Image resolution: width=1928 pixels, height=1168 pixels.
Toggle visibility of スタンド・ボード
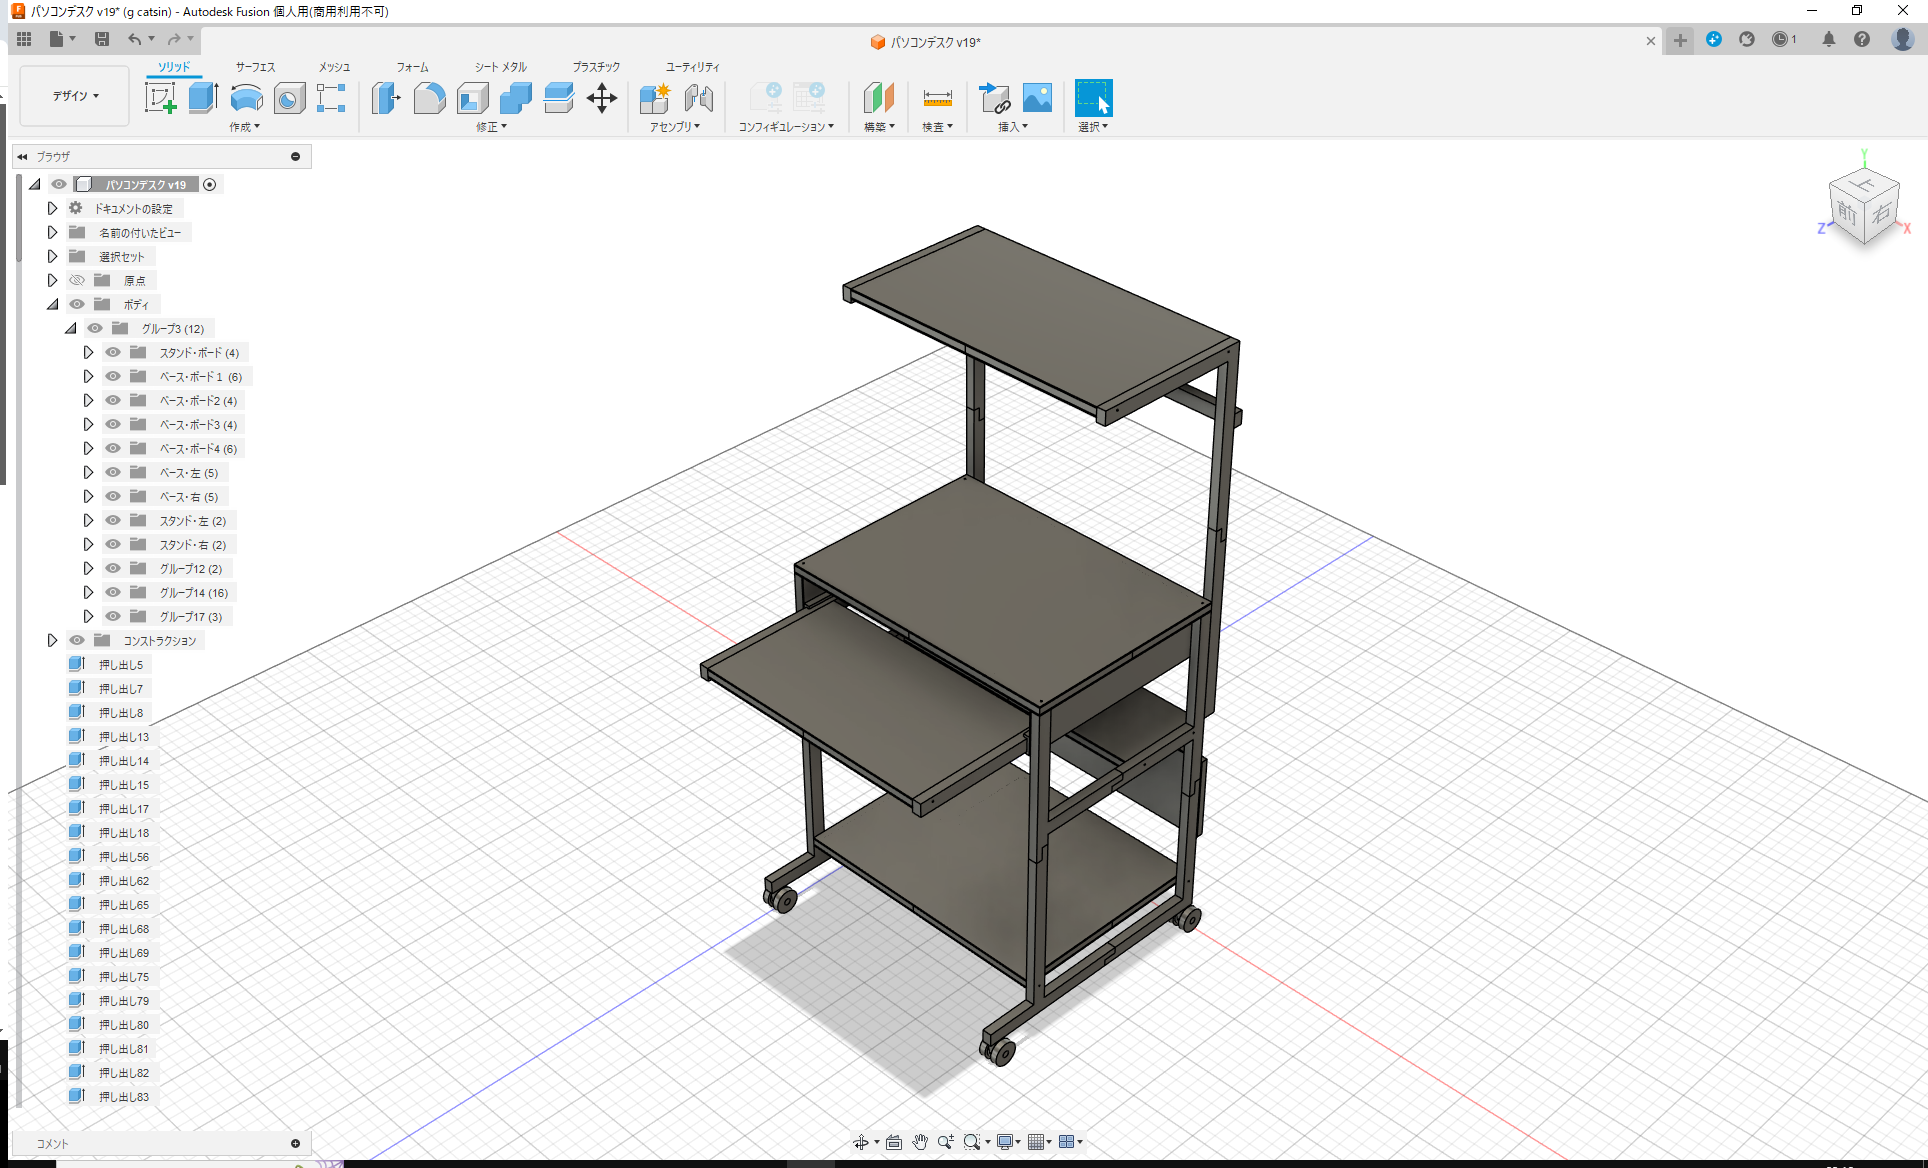click(113, 352)
